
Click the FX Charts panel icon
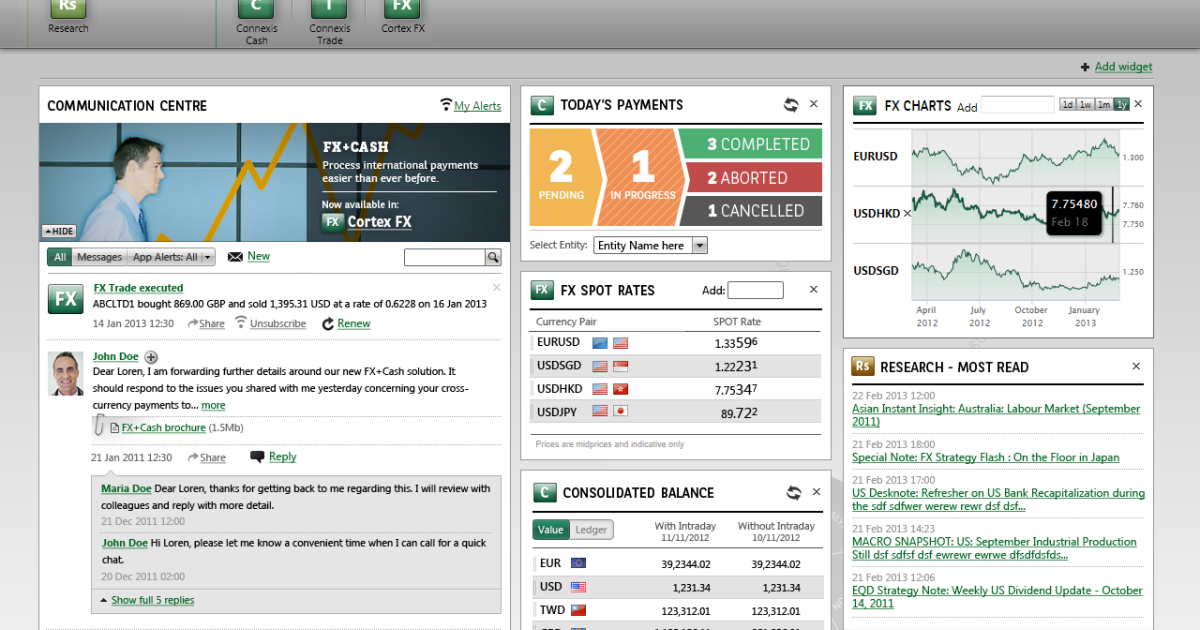coord(864,105)
